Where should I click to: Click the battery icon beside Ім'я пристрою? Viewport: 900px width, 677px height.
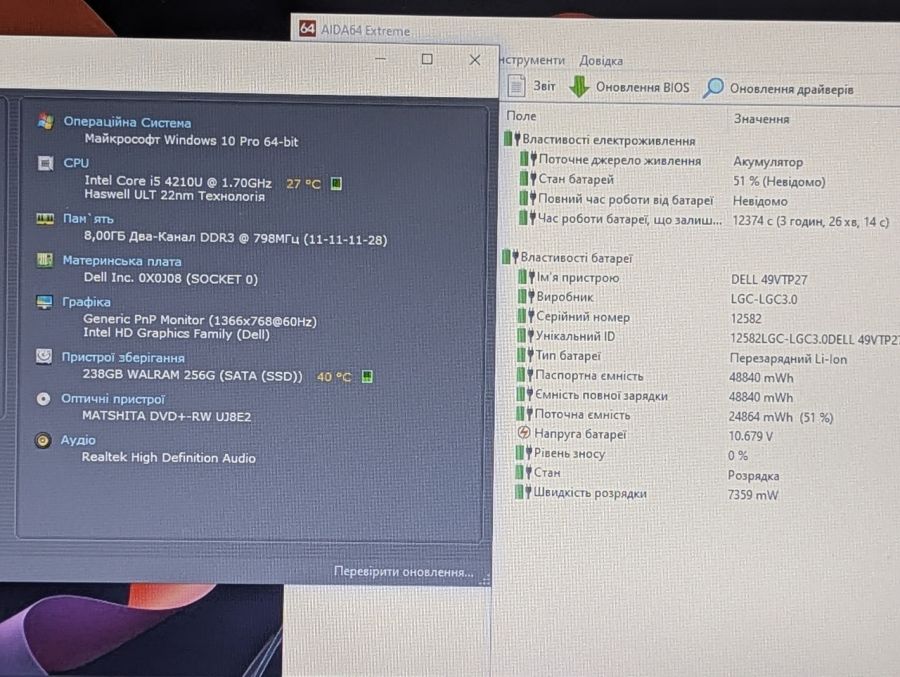(526, 277)
